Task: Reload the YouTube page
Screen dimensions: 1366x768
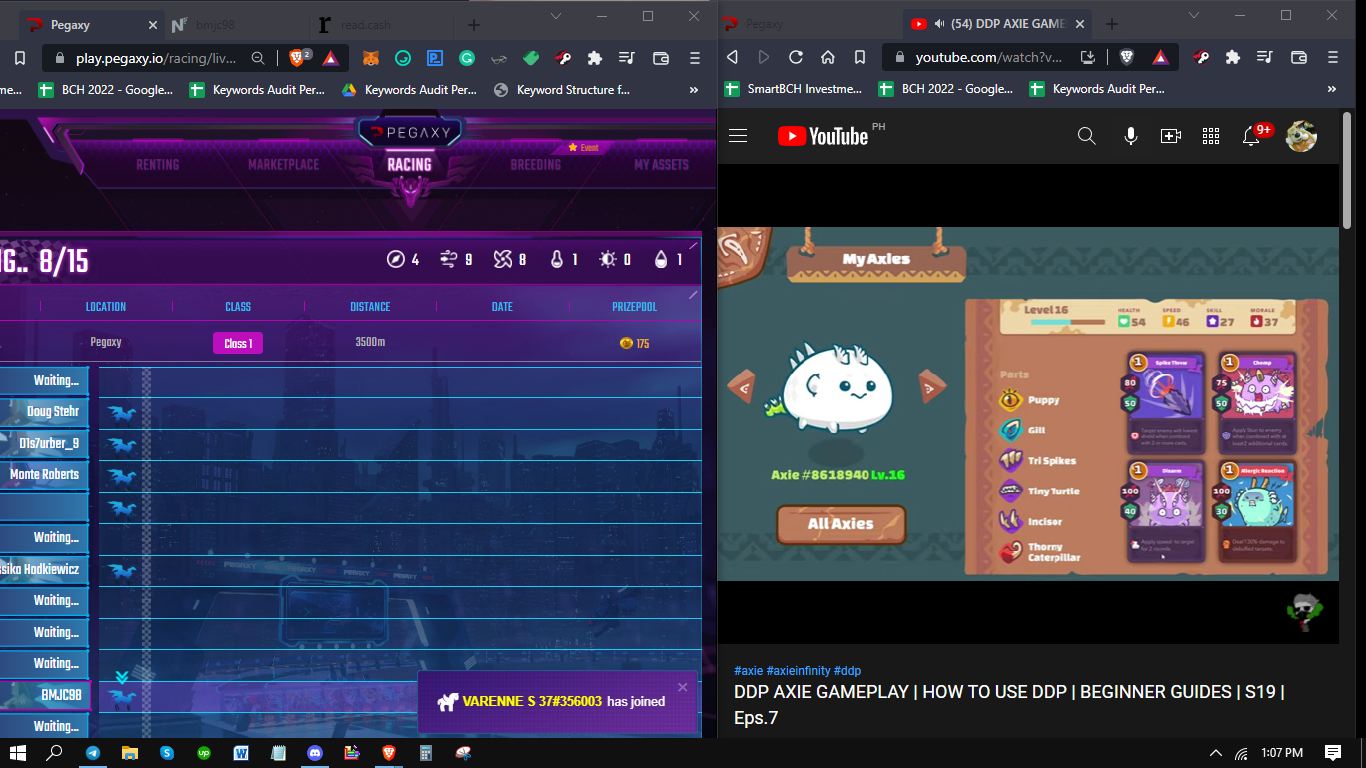Action: pyautogui.click(x=796, y=57)
